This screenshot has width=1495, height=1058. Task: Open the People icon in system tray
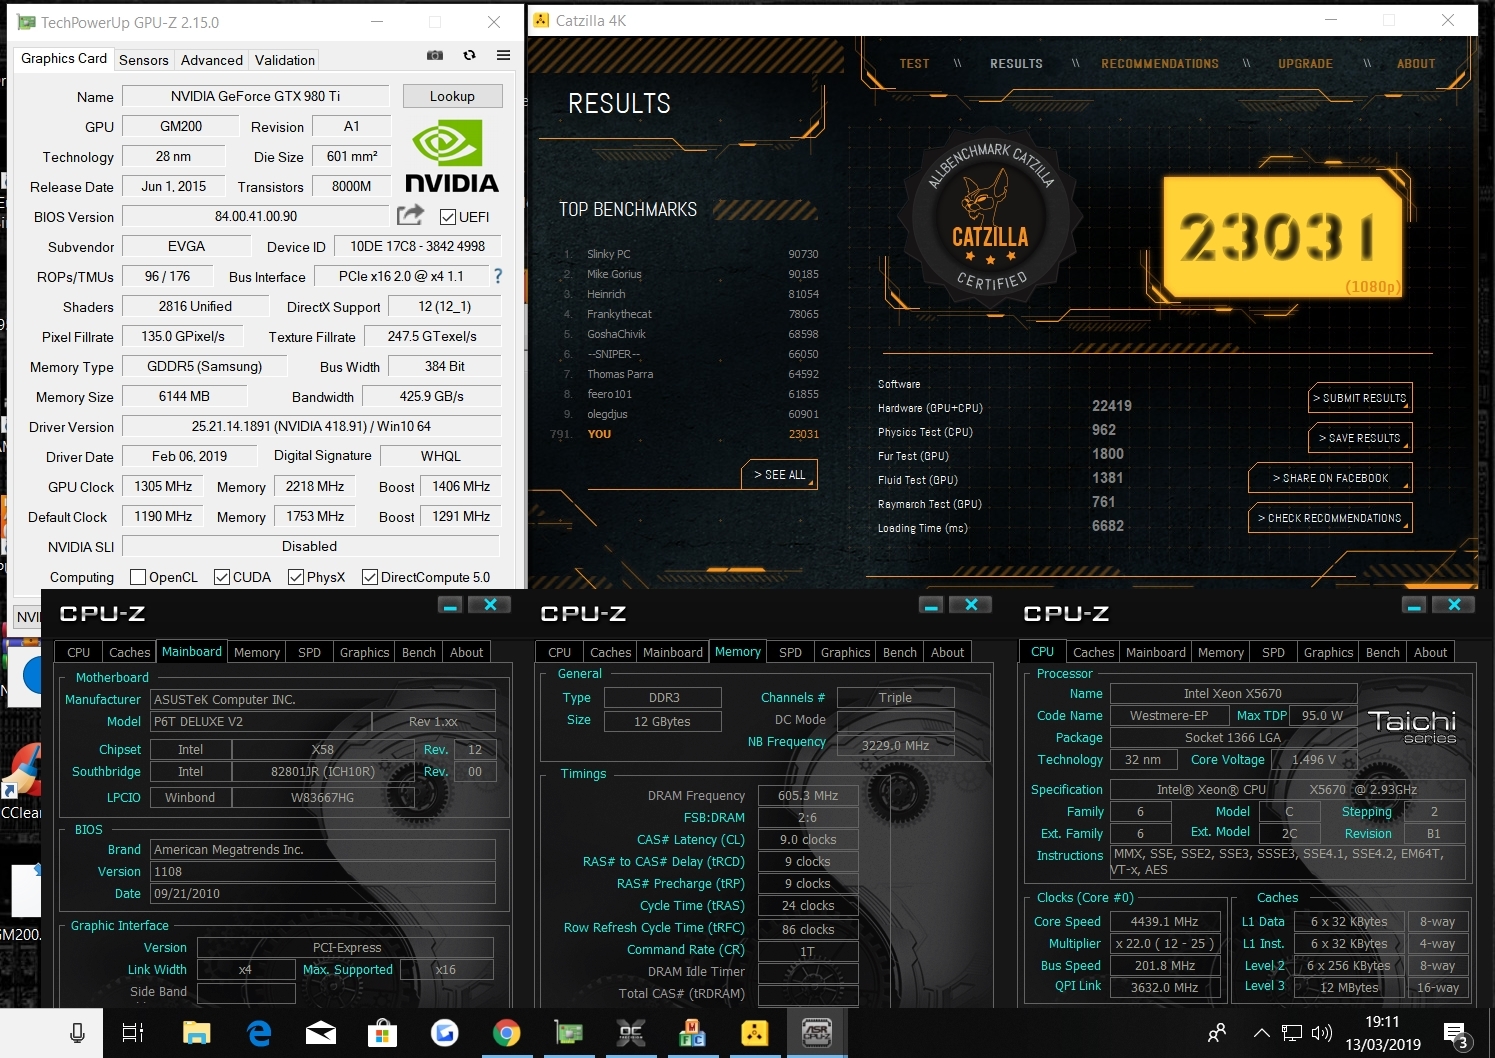pyautogui.click(x=1217, y=1033)
